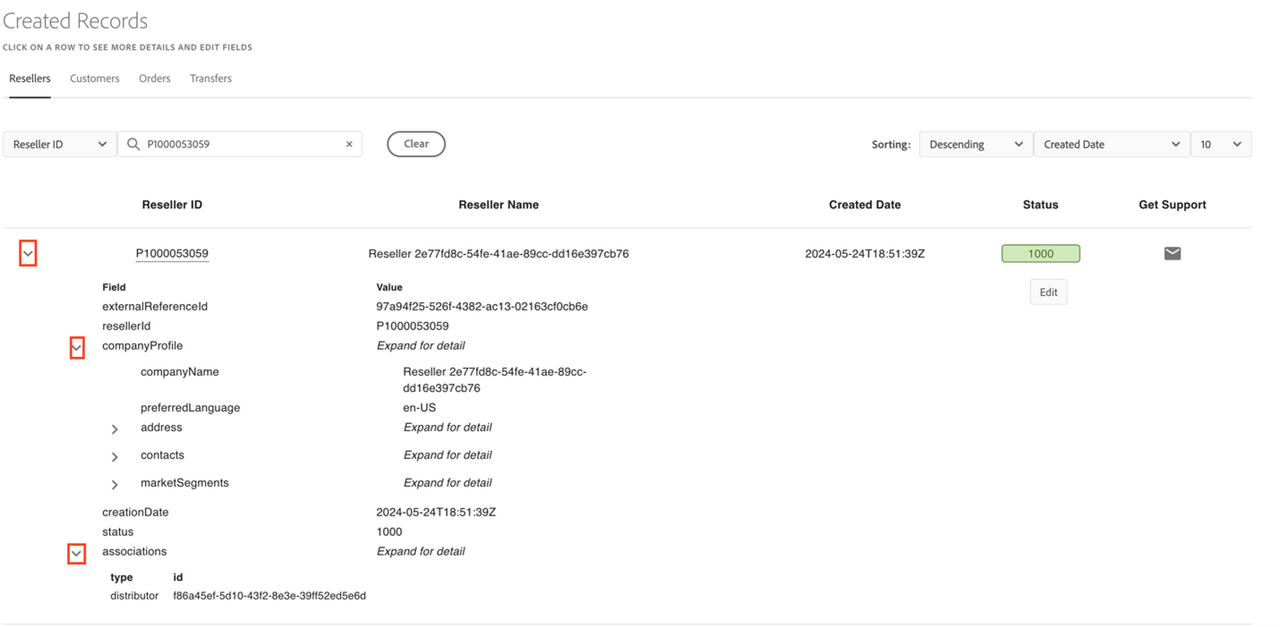Screen dimensions: 1280x627
Task: Expand the contacts field details
Action: (115, 457)
